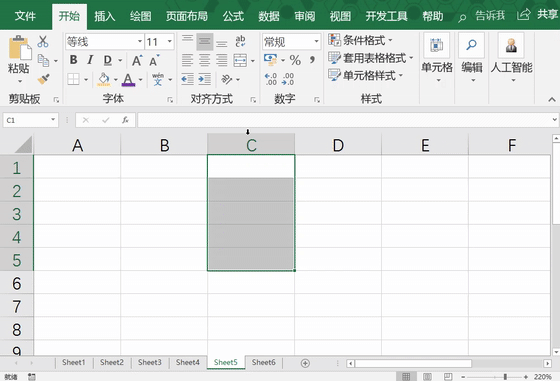Show phonetic guide wén icon
Image resolution: width=560 pixels, height=381 pixels.
point(158,79)
